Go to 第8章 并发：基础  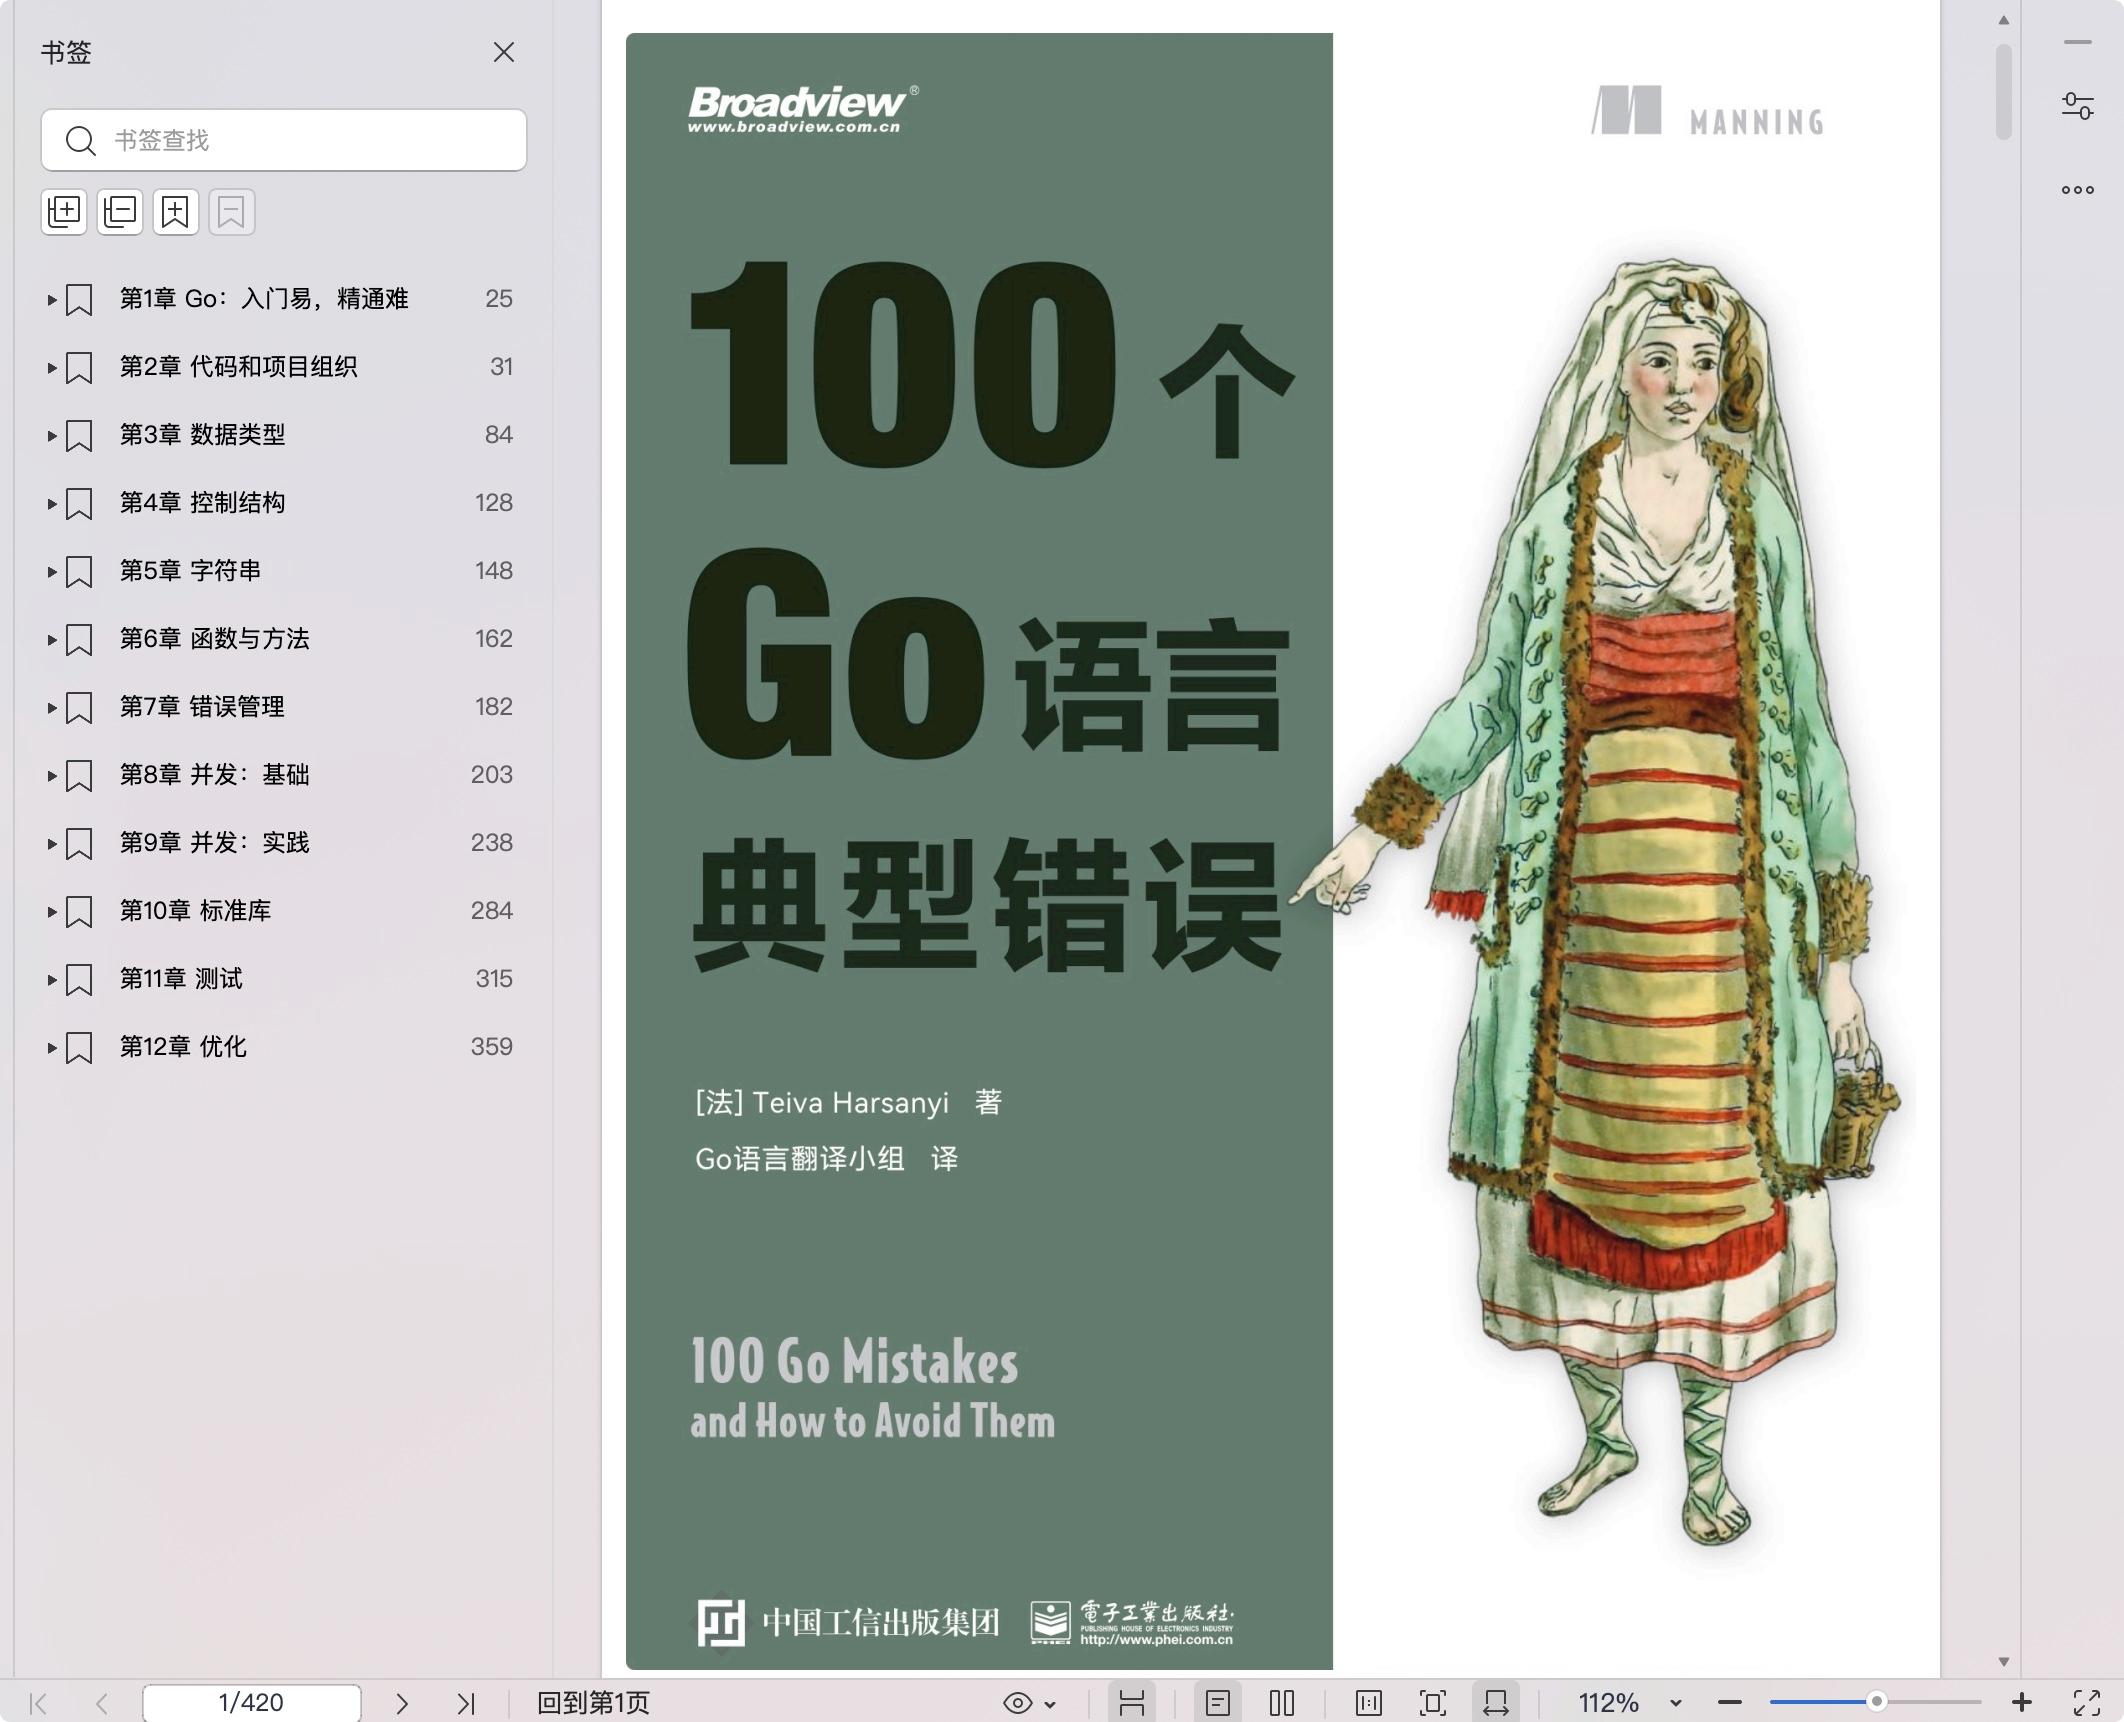214,775
